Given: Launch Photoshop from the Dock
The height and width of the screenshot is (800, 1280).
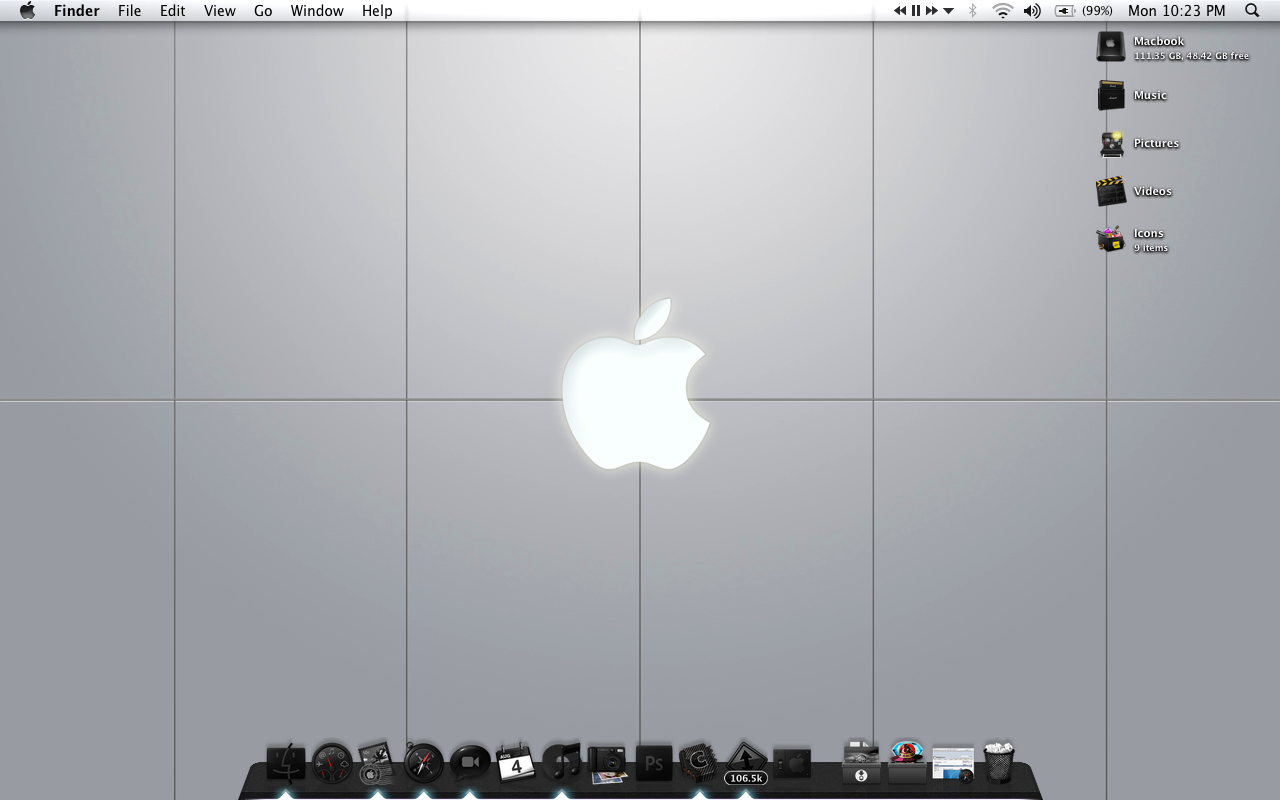Looking at the screenshot, I should pyautogui.click(x=654, y=763).
